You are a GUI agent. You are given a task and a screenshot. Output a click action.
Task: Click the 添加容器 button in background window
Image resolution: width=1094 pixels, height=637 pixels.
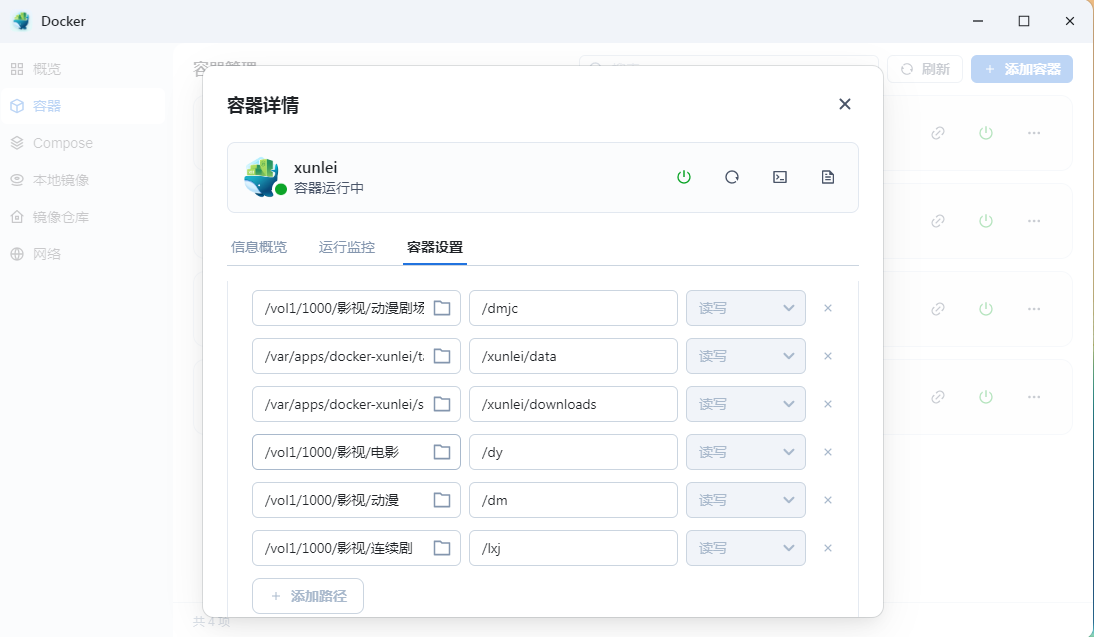point(1022,69)
